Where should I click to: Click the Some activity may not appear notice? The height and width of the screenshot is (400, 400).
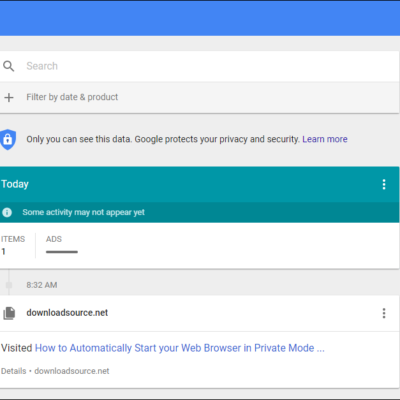tap(83, 212)
